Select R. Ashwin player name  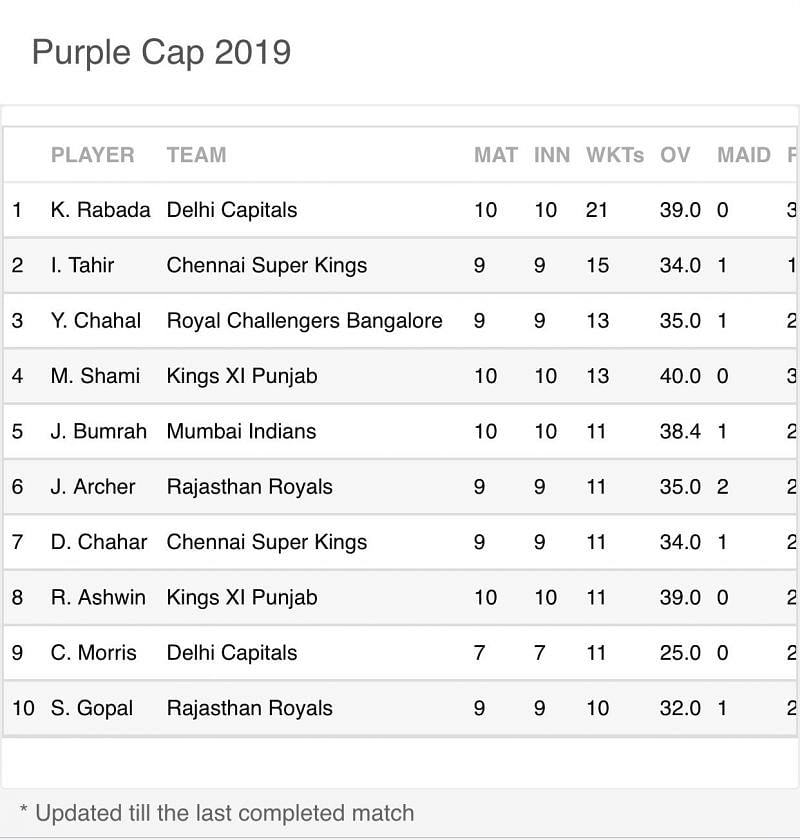point(98,597)
